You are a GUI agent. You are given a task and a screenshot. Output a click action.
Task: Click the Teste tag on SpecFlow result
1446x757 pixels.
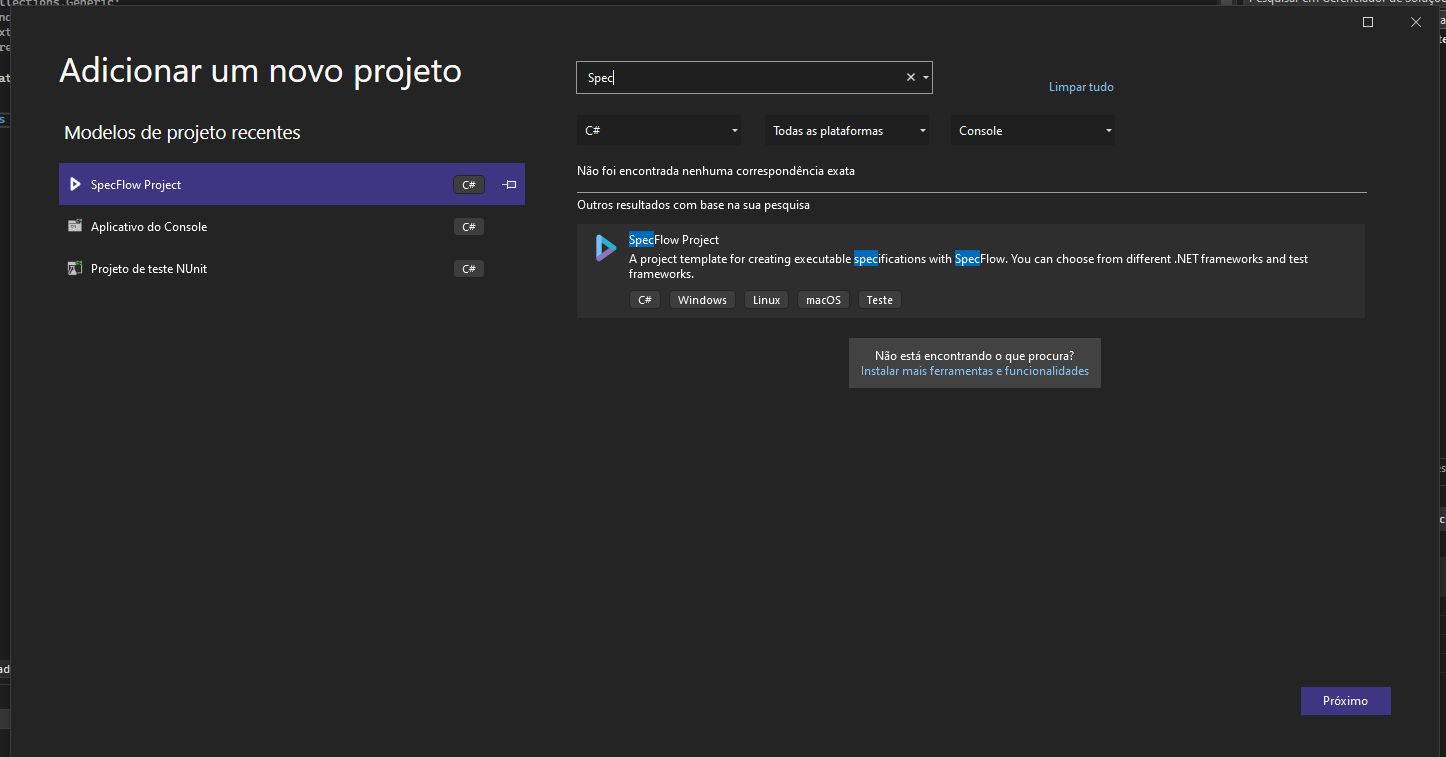tap(880, 300)
